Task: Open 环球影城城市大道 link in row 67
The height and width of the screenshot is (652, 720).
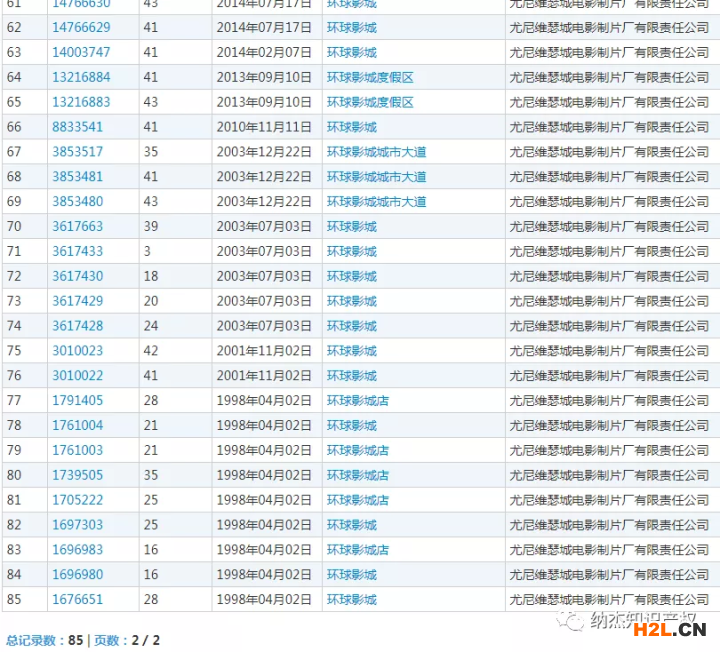Action: pyautogui.click(x=376, y=152)
